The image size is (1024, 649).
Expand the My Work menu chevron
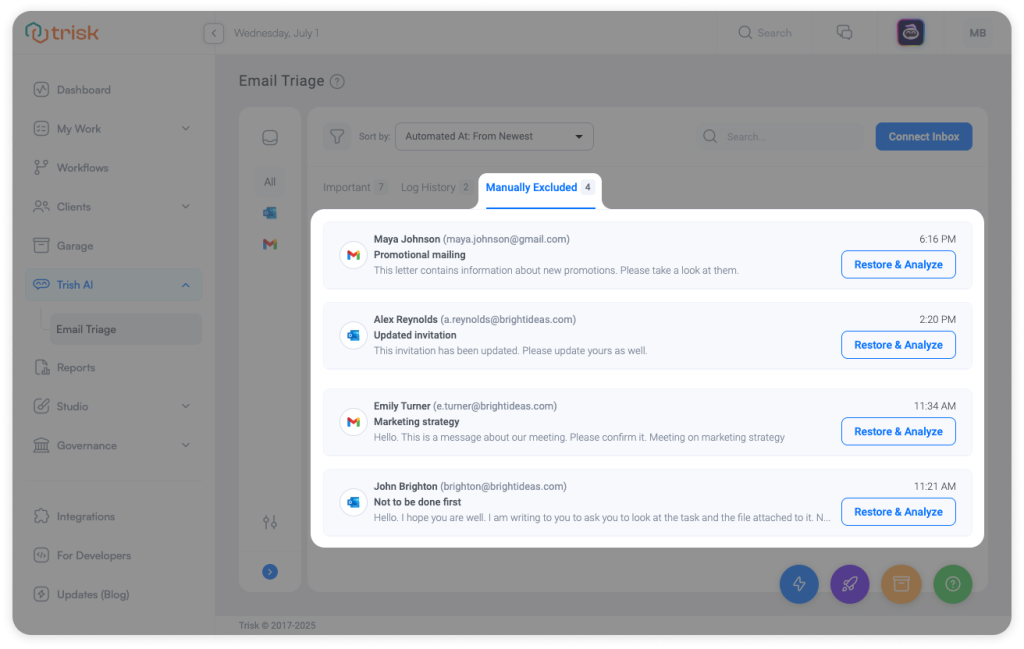coord(185,129)
